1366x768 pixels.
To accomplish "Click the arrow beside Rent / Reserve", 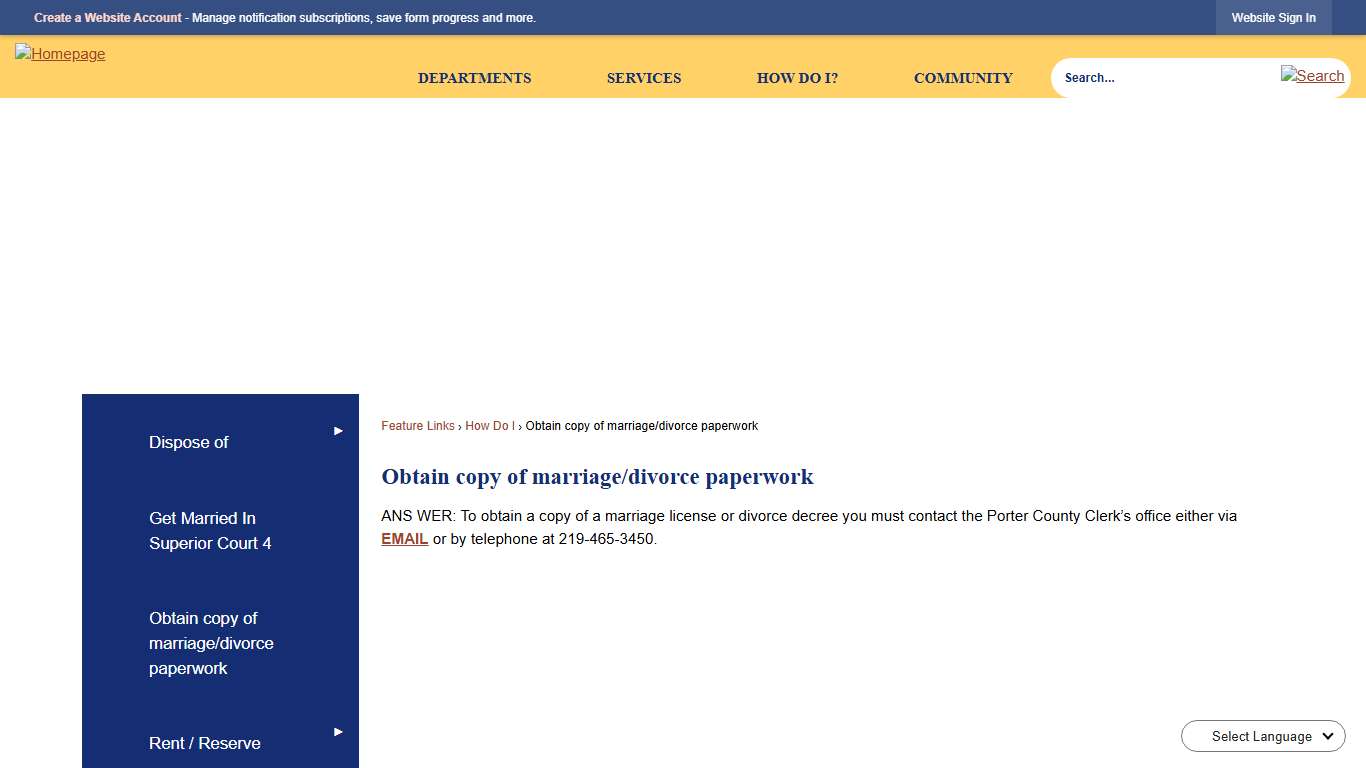I will [x=337, y=731].
